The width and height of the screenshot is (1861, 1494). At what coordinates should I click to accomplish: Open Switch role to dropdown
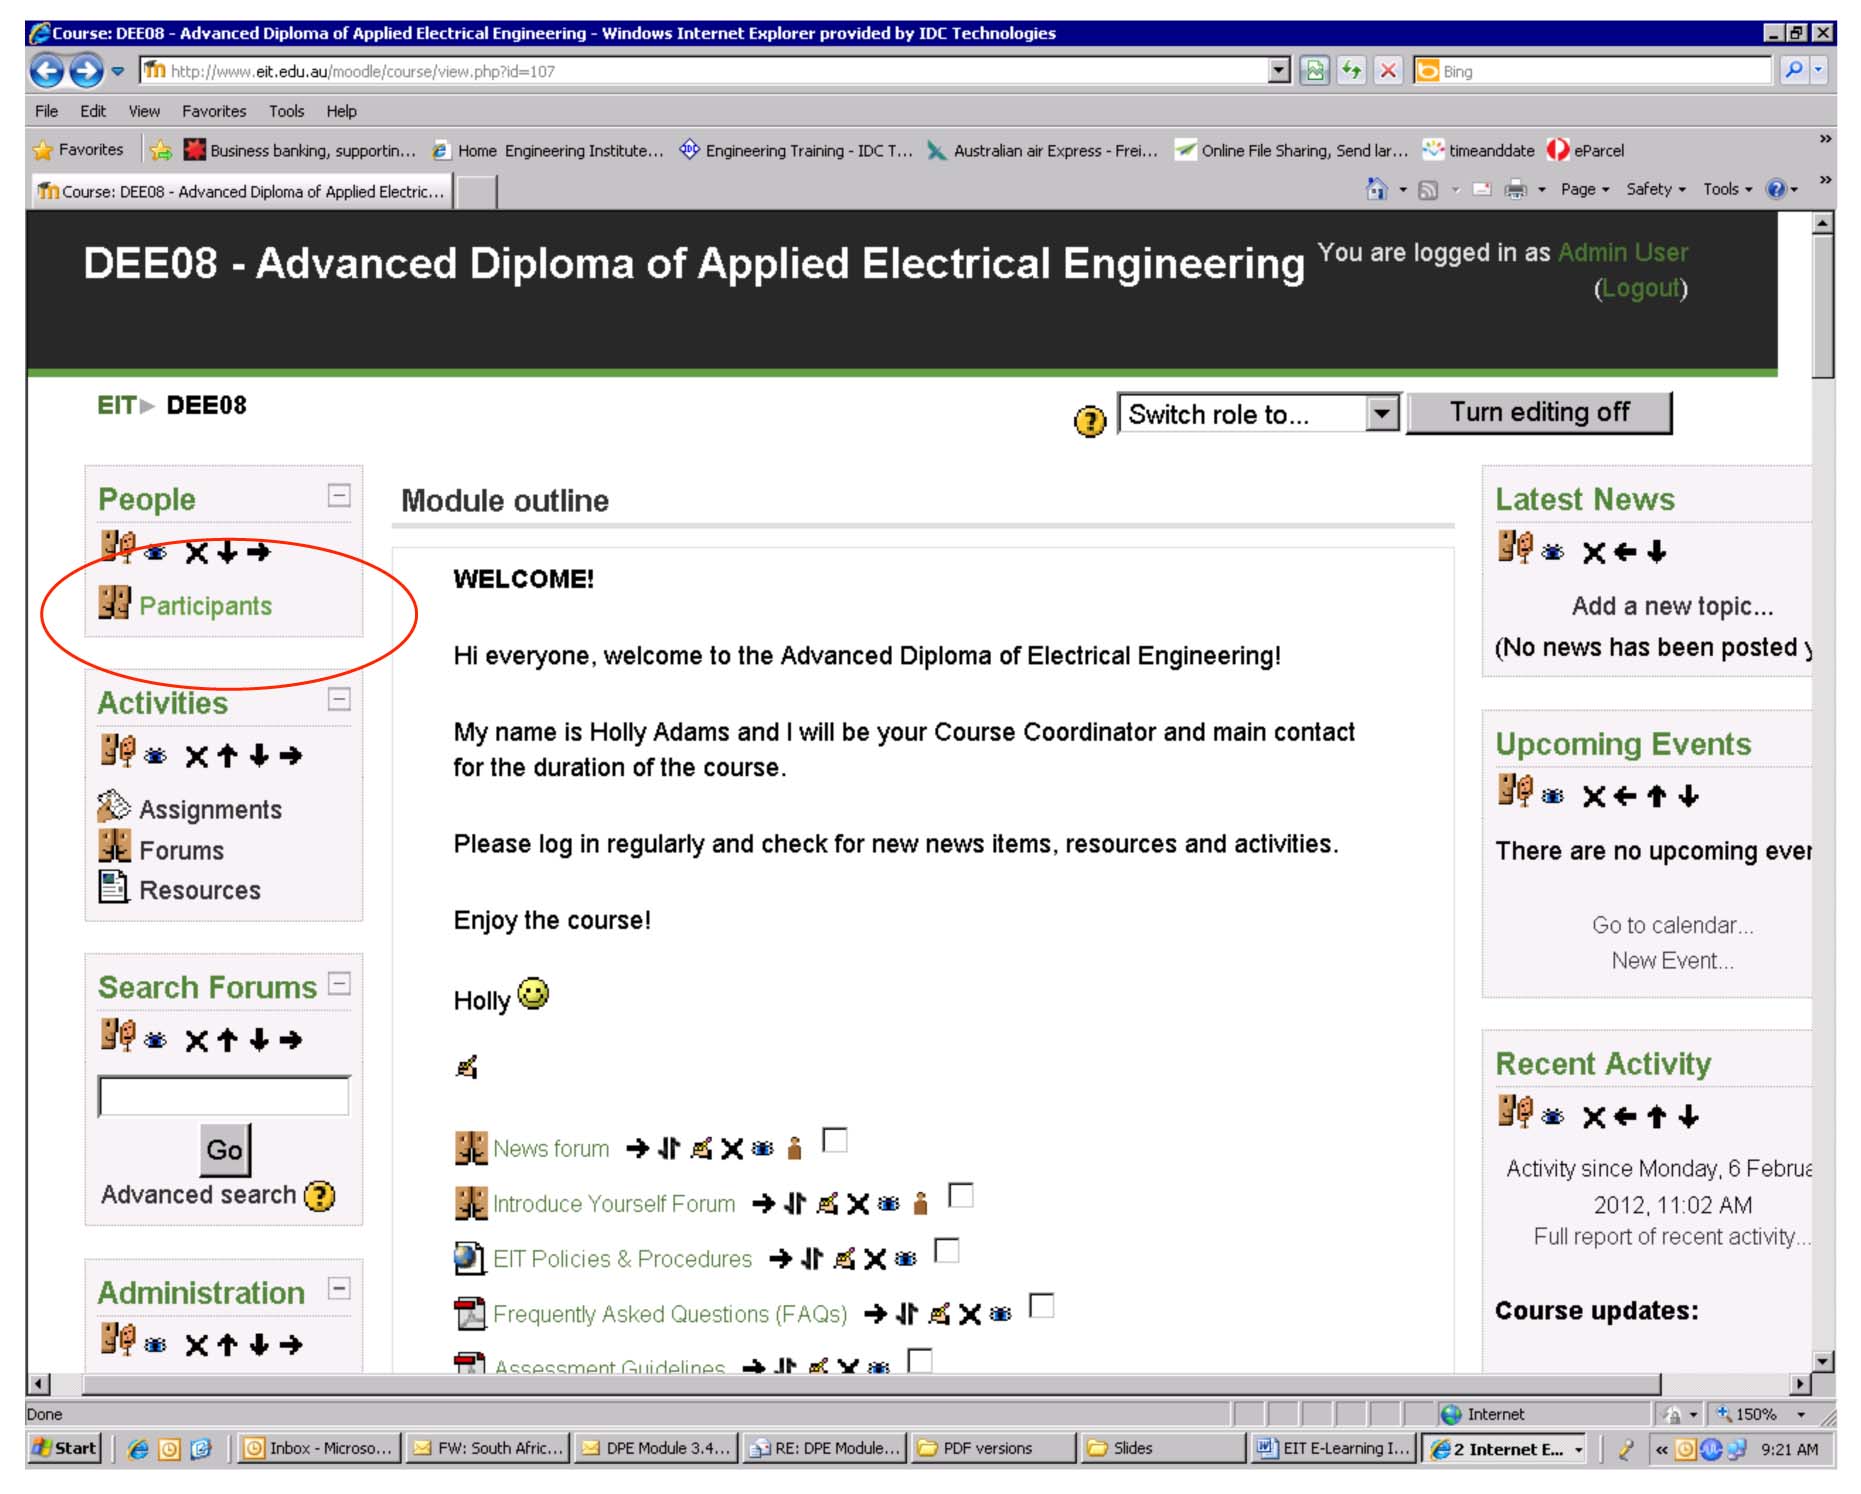click(x=1382, y=414)
